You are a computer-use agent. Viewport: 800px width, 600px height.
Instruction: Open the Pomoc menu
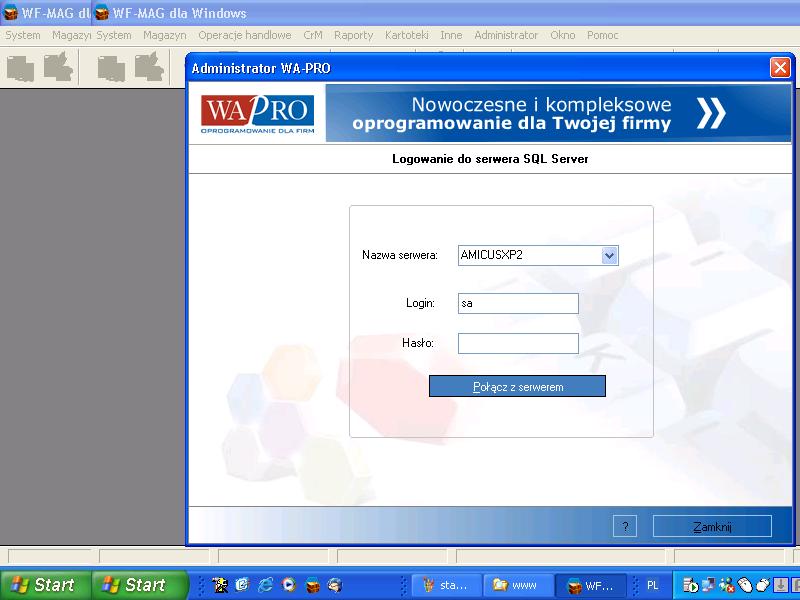coord(603,35)
